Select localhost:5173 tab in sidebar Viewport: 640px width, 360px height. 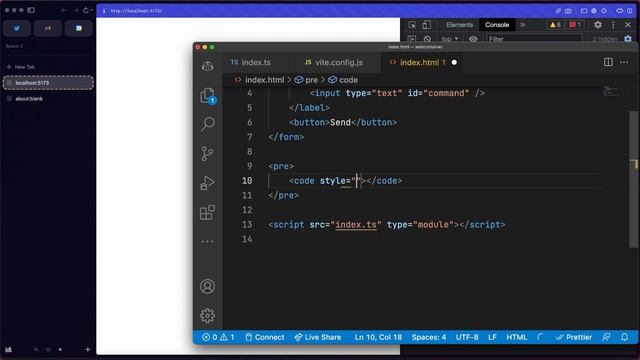(x=48, y=83)
